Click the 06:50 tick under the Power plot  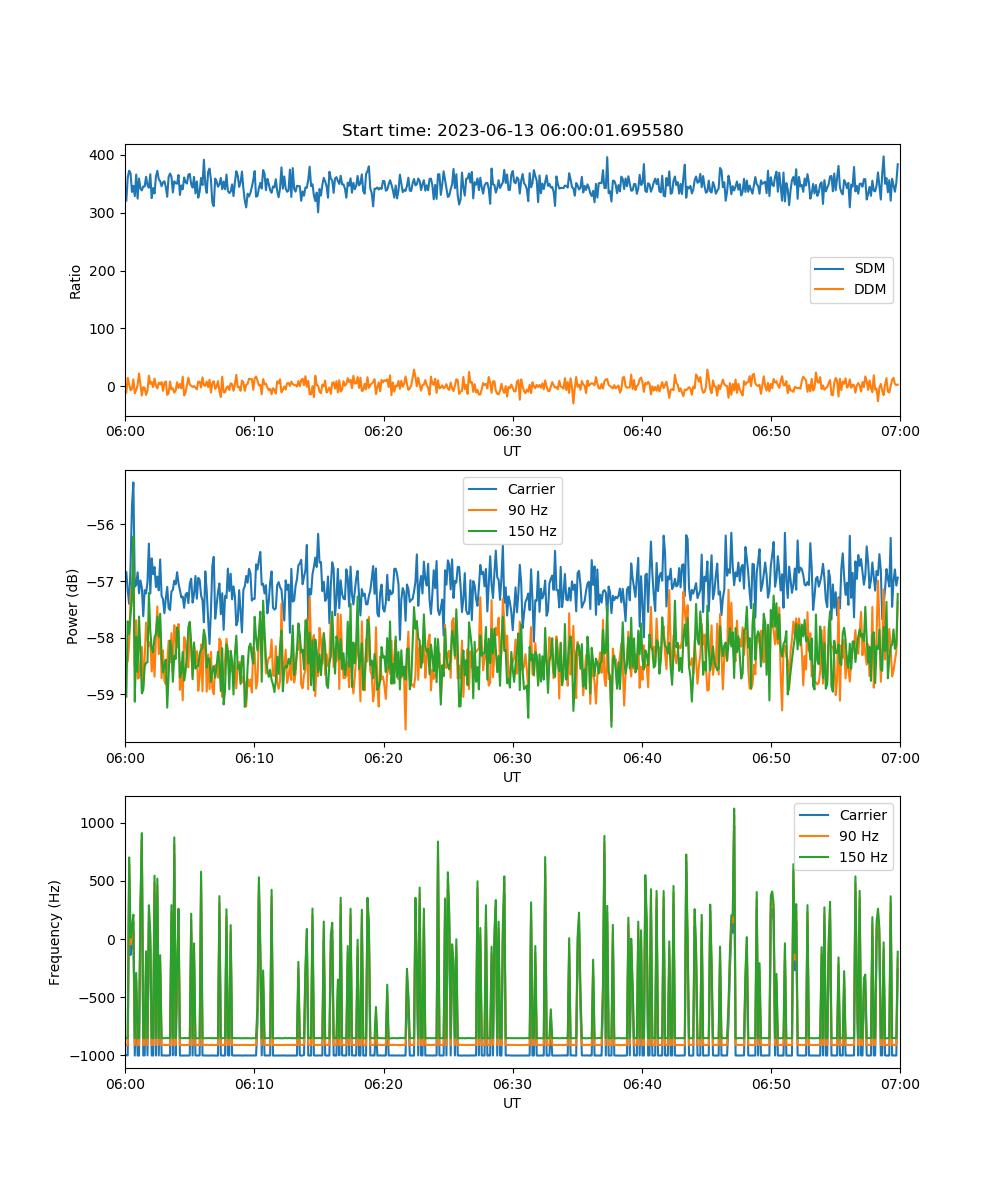coord(771,757)
